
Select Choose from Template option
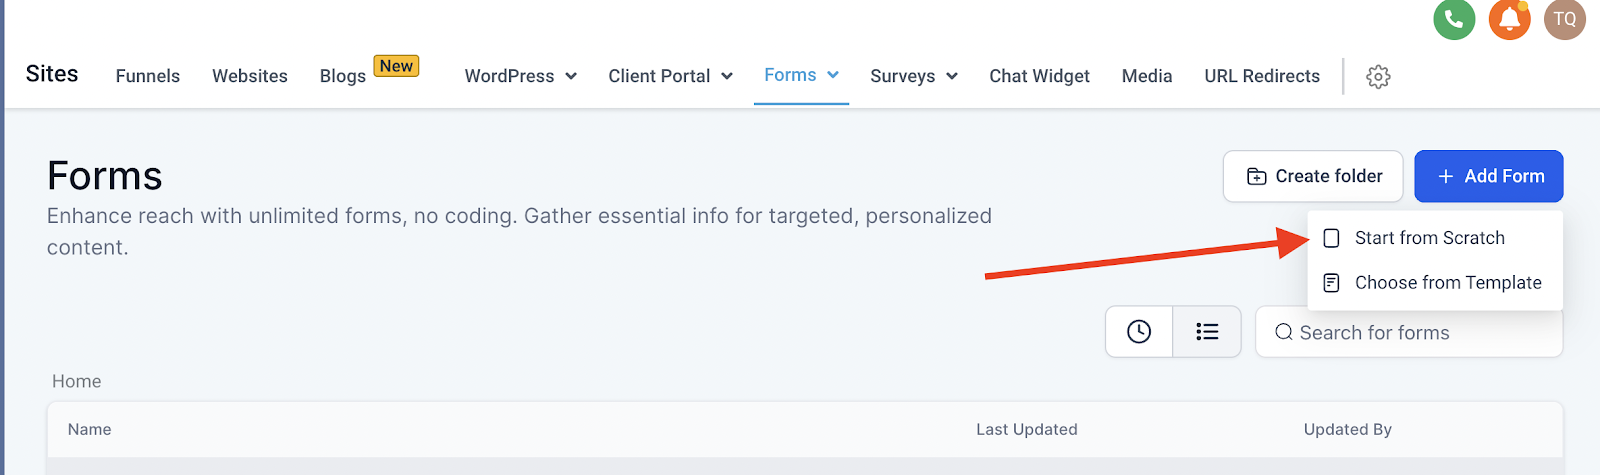[x=1435, y=283]
